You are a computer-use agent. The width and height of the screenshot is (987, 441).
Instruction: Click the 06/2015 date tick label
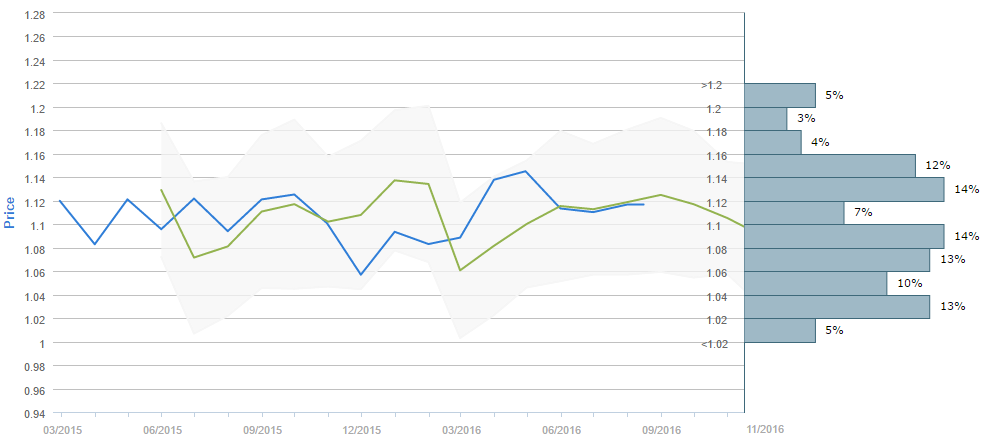click(x=161, y=429)
